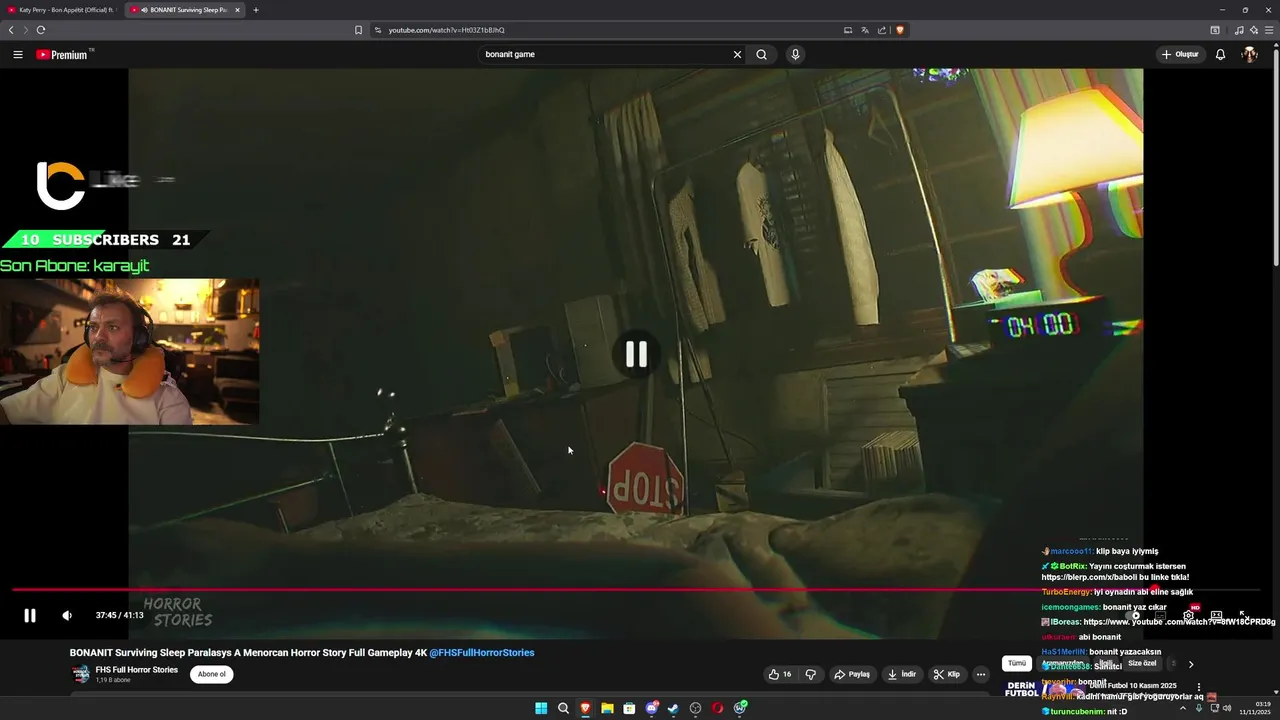Open File Explorer from the taskbar

tap(607, 708)
